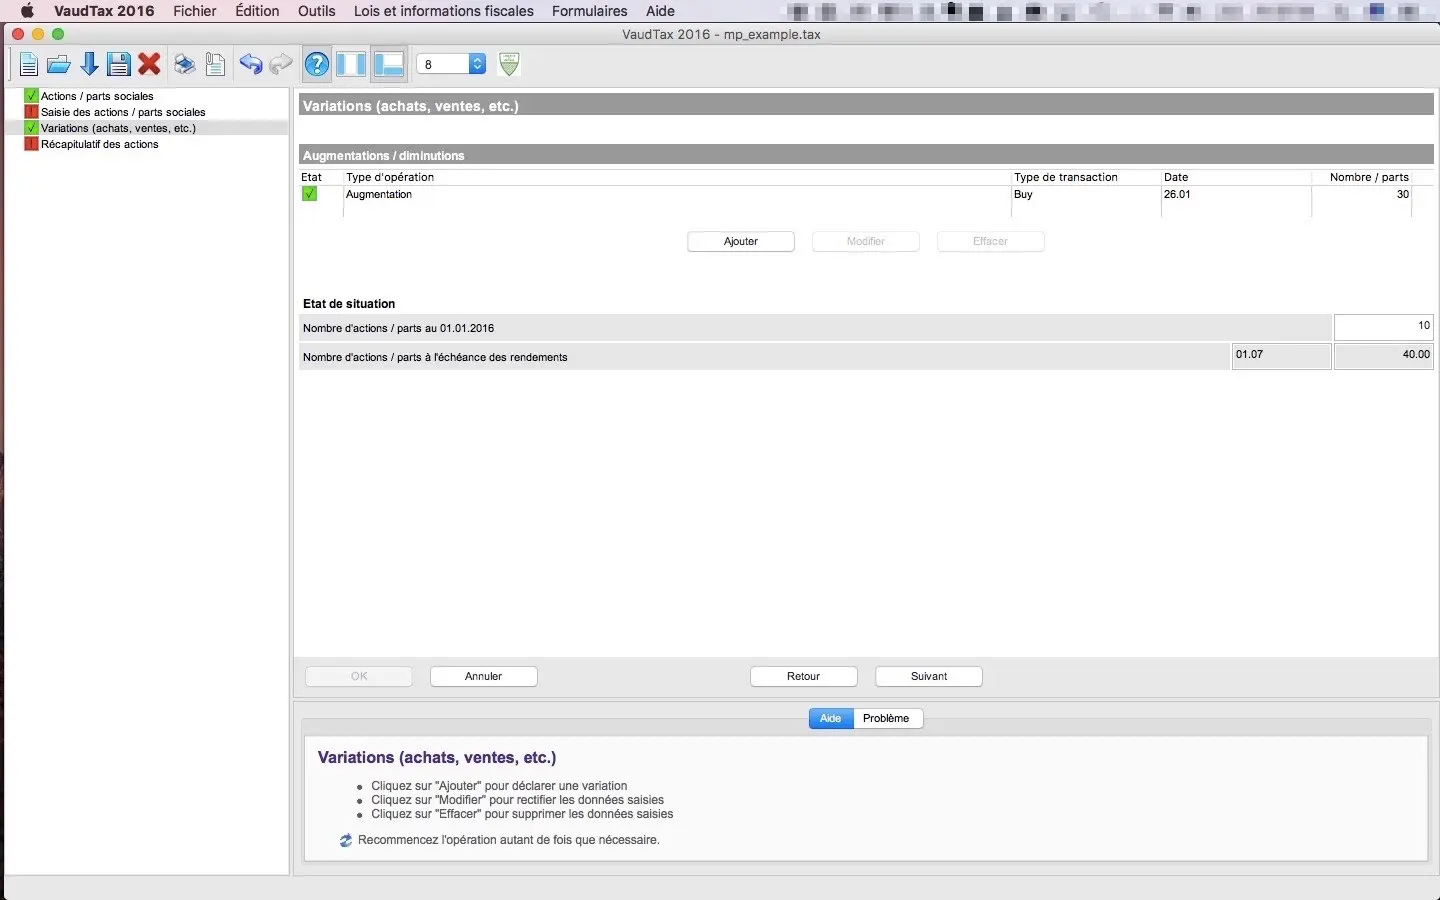Click the Buy transaction type cell

1086,194
